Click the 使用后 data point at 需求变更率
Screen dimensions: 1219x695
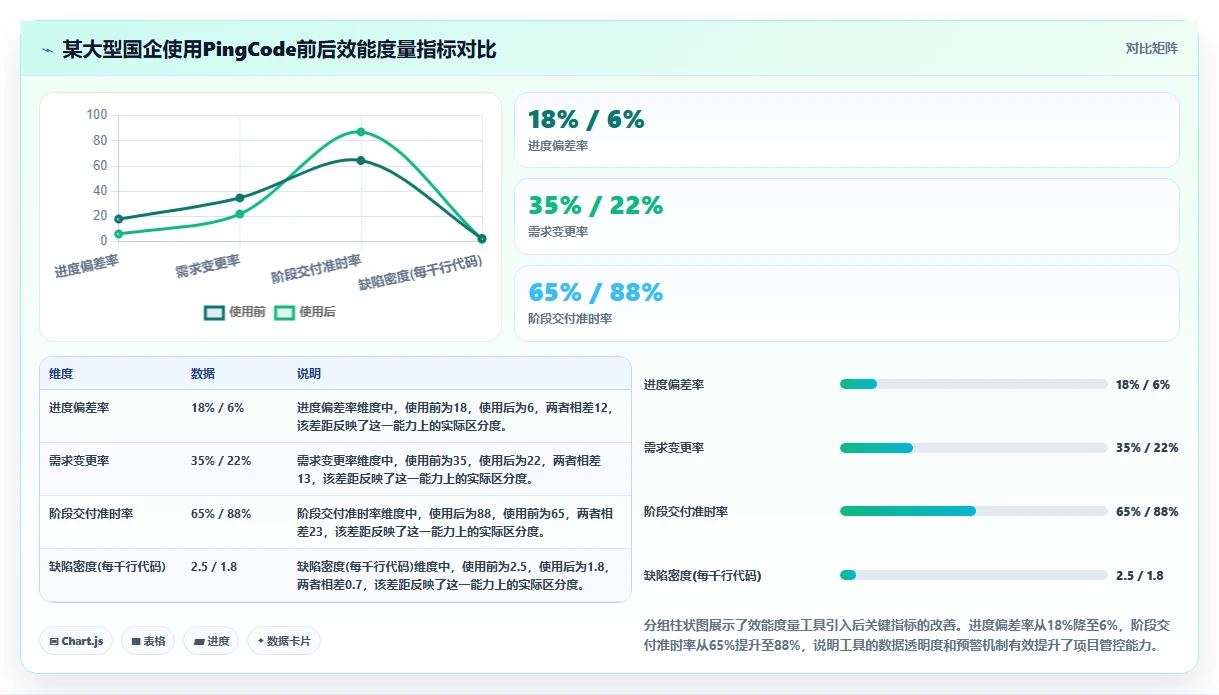(240, 214)
